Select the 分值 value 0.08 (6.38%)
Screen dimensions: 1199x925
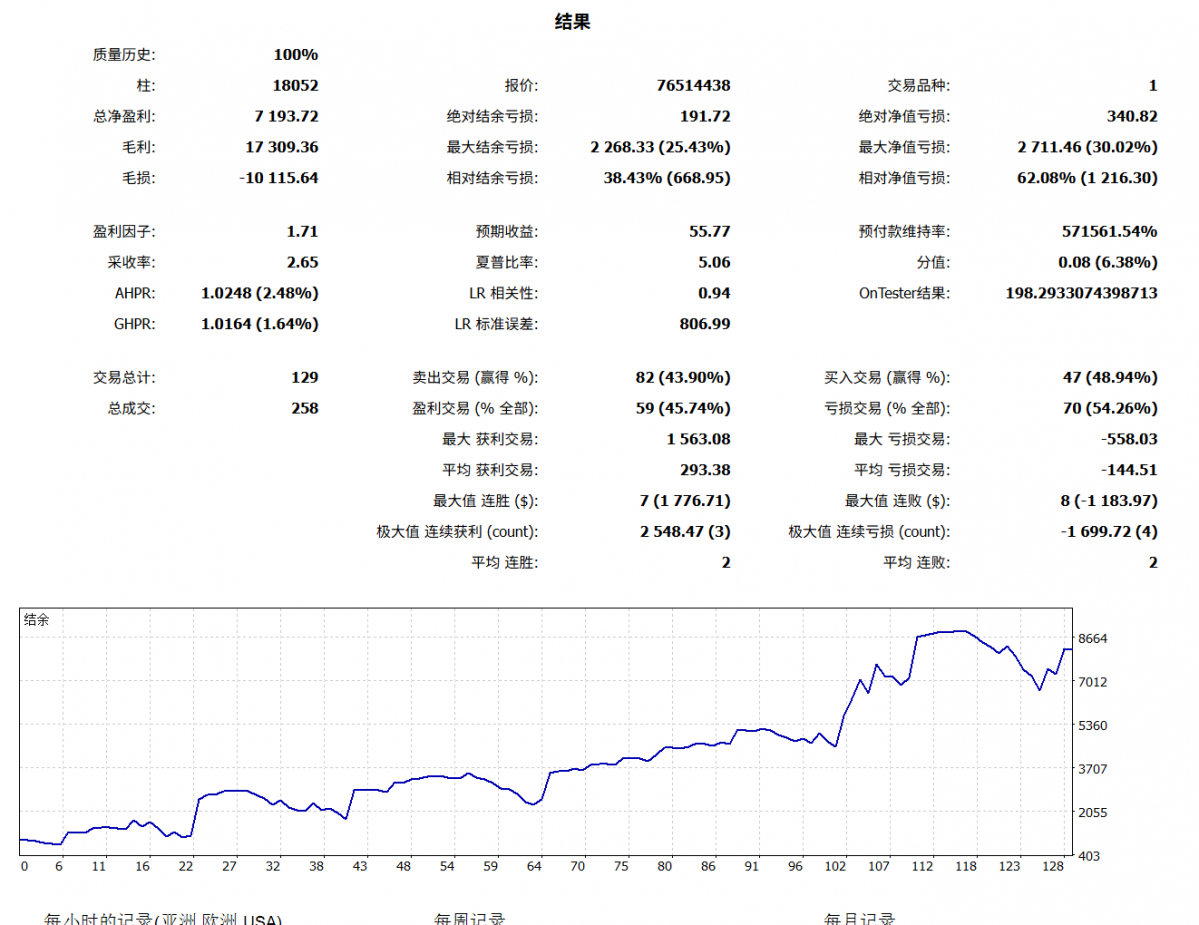point(1107,262)
